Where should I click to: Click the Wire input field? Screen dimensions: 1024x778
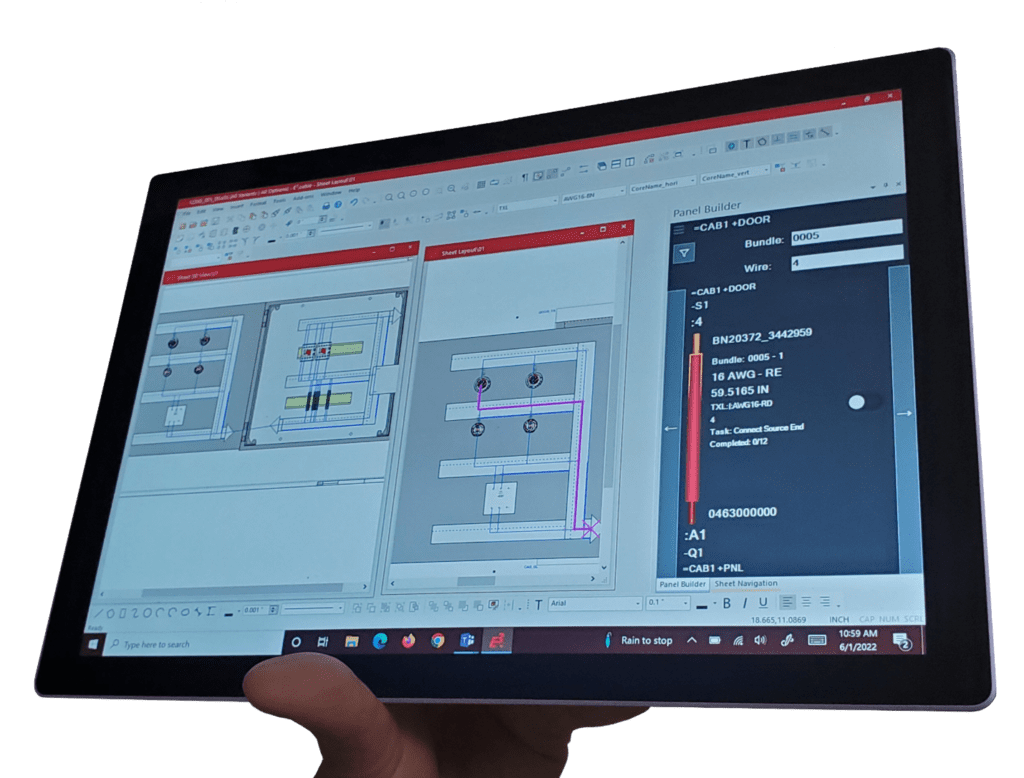click(847, 257)
